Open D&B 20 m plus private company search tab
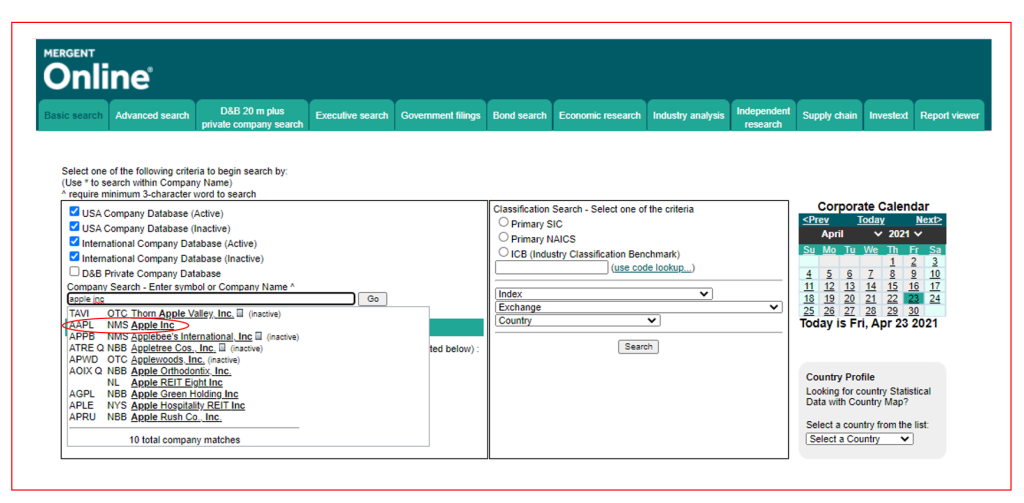Screen dimensions: 1024x503 [252, 116]
